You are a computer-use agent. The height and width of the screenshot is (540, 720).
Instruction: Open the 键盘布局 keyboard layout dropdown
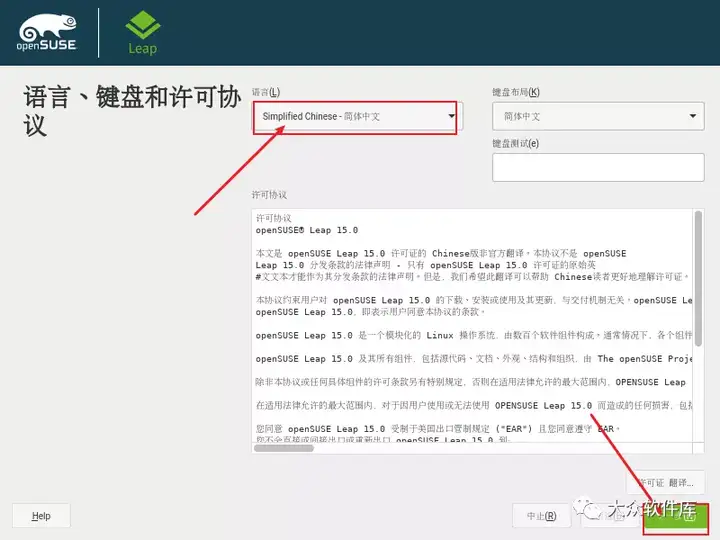(598, 116)
